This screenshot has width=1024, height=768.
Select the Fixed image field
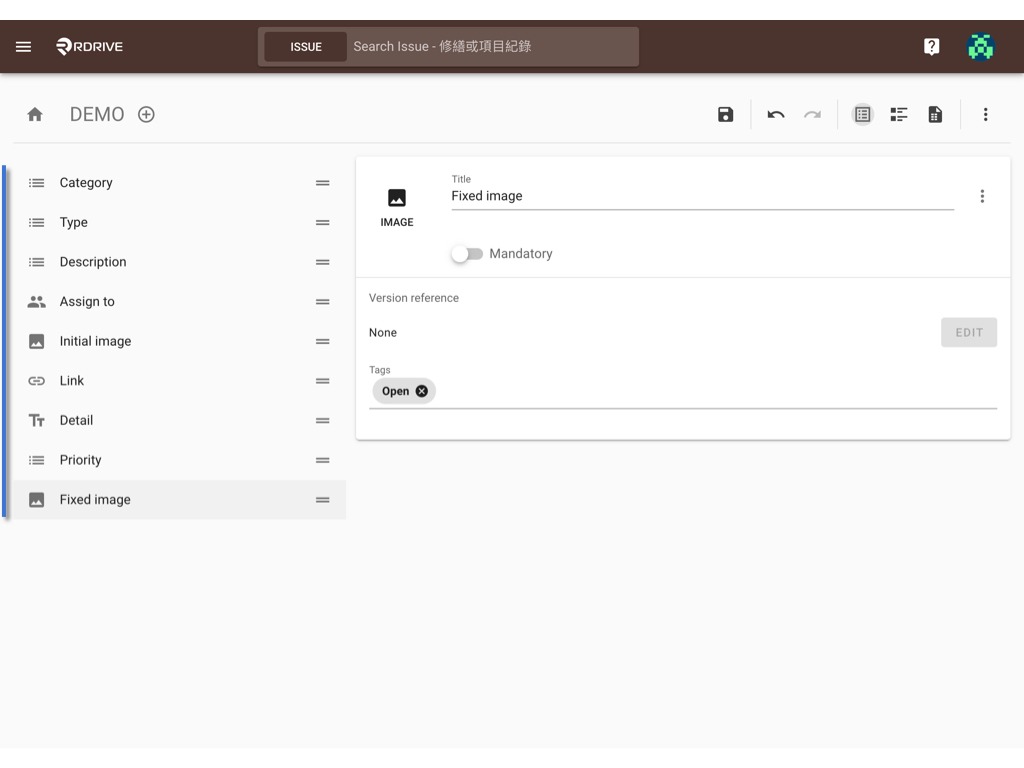(179, 500)
